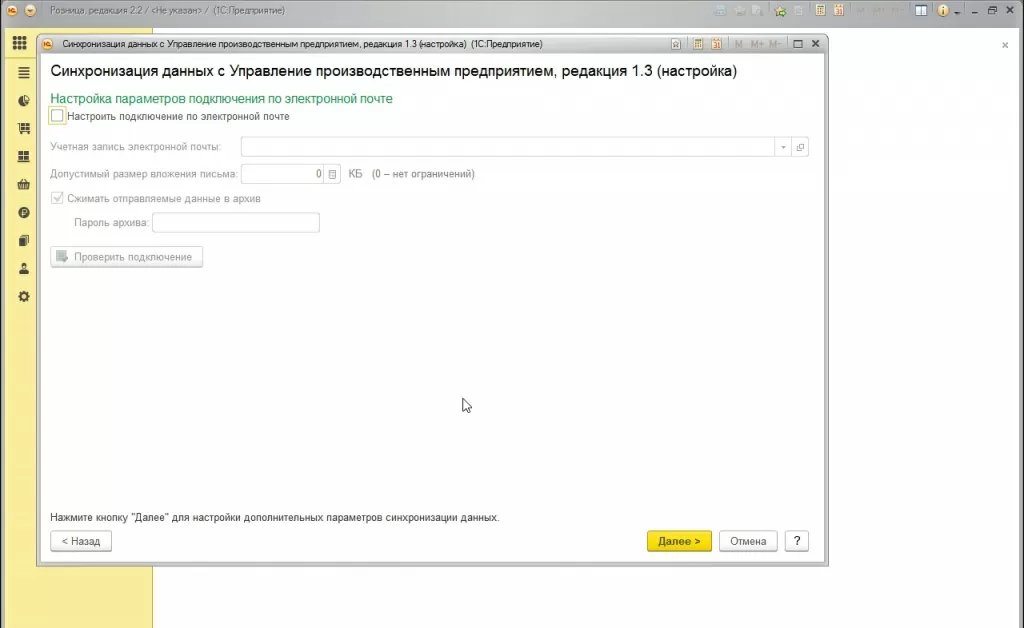1024x628 pixels.
Task: Open the basket sales section in sidebar
Action: (x=24, y=185)
